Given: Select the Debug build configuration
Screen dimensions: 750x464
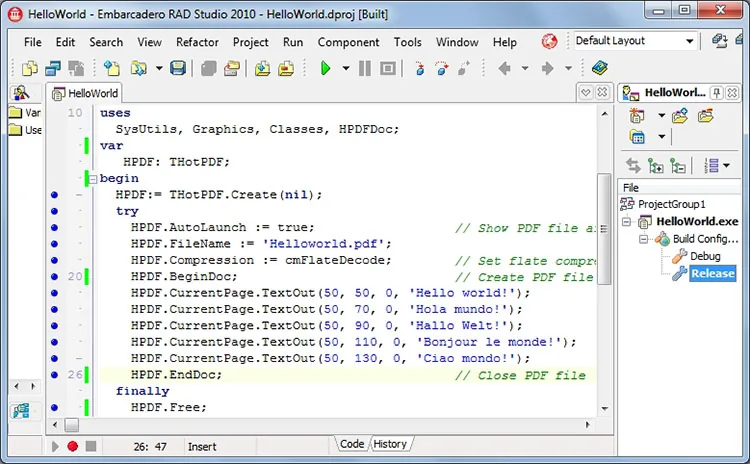Looking at the screenshot, I should point(705,256).
